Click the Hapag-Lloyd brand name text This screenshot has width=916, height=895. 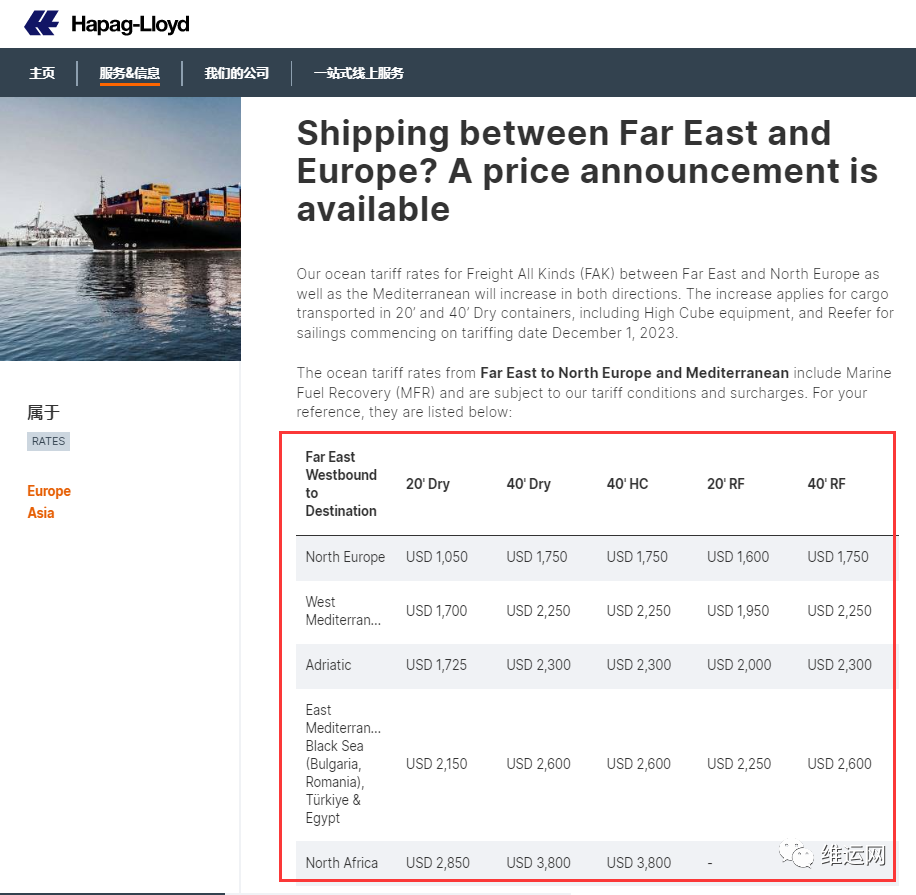click(130, 24)
